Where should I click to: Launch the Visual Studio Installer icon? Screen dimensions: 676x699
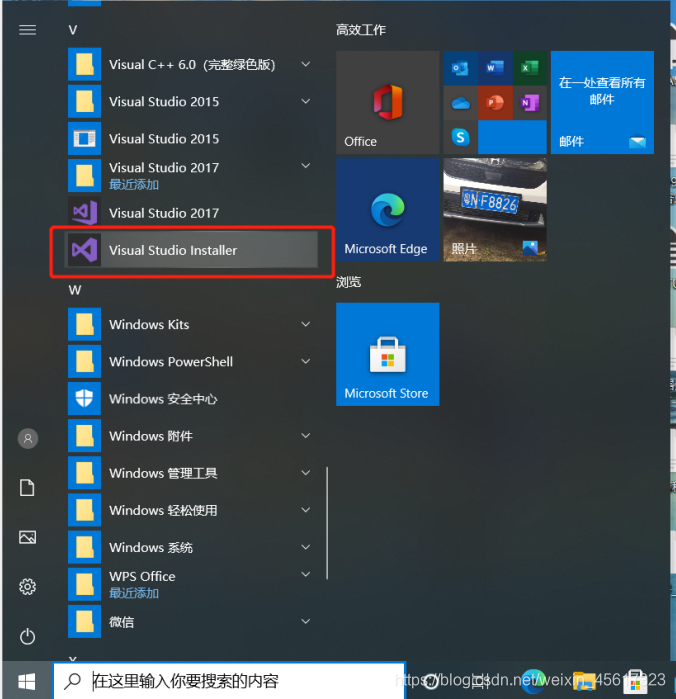84,250
